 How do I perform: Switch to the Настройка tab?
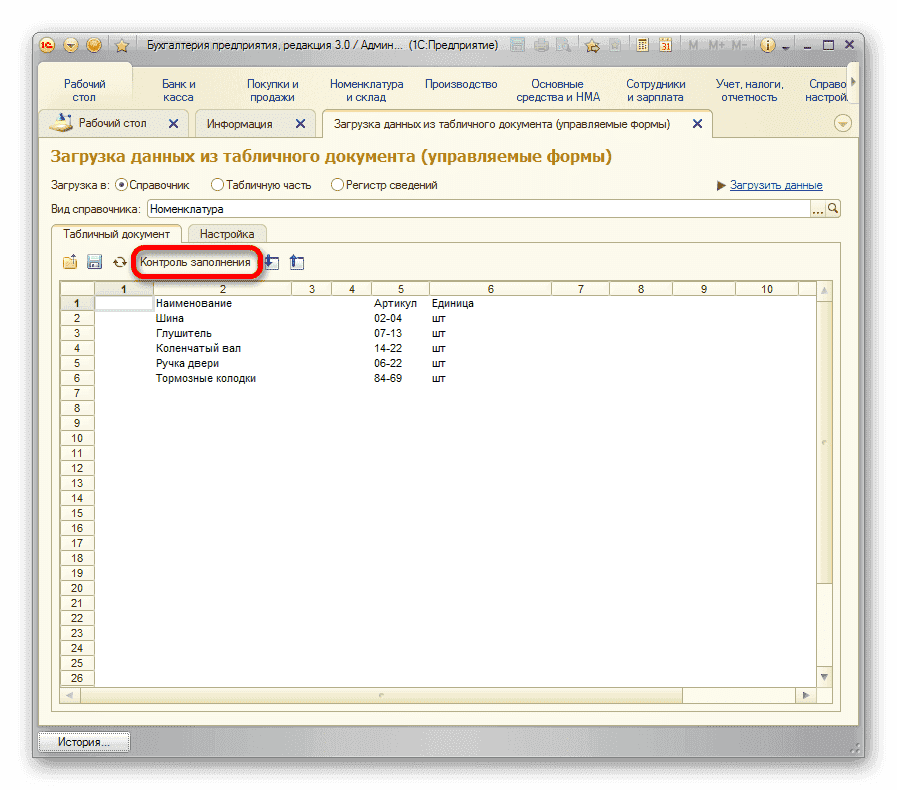(x=227, y=234)
